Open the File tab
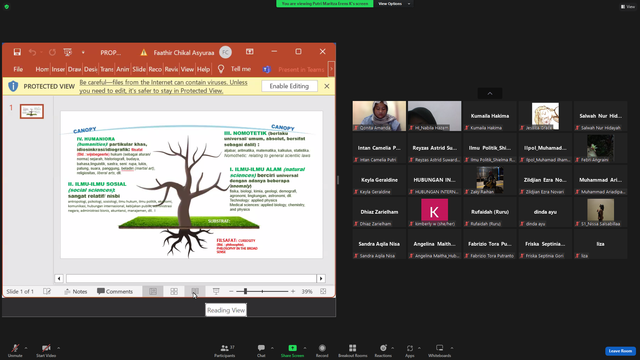The image size is (640, 360). pyautogui.click(x=18, y=69)
